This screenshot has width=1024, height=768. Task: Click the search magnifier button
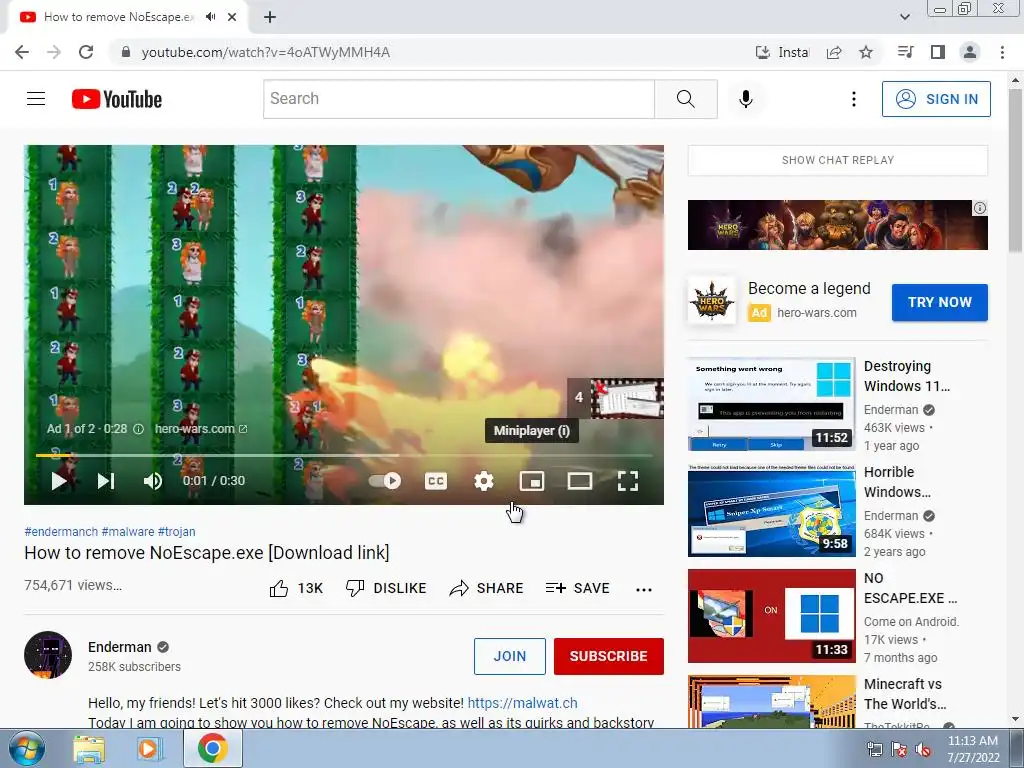[x=686, y=99]
